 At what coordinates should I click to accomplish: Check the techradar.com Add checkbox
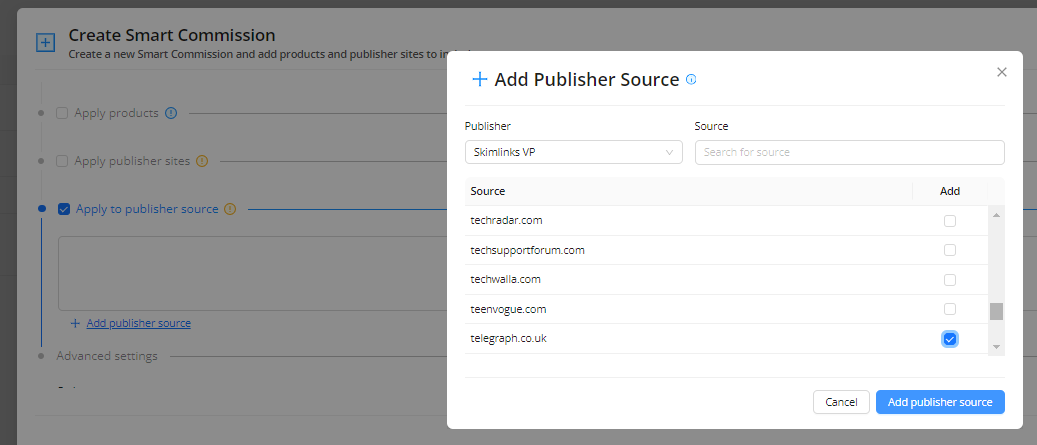[x=950, y=220]
